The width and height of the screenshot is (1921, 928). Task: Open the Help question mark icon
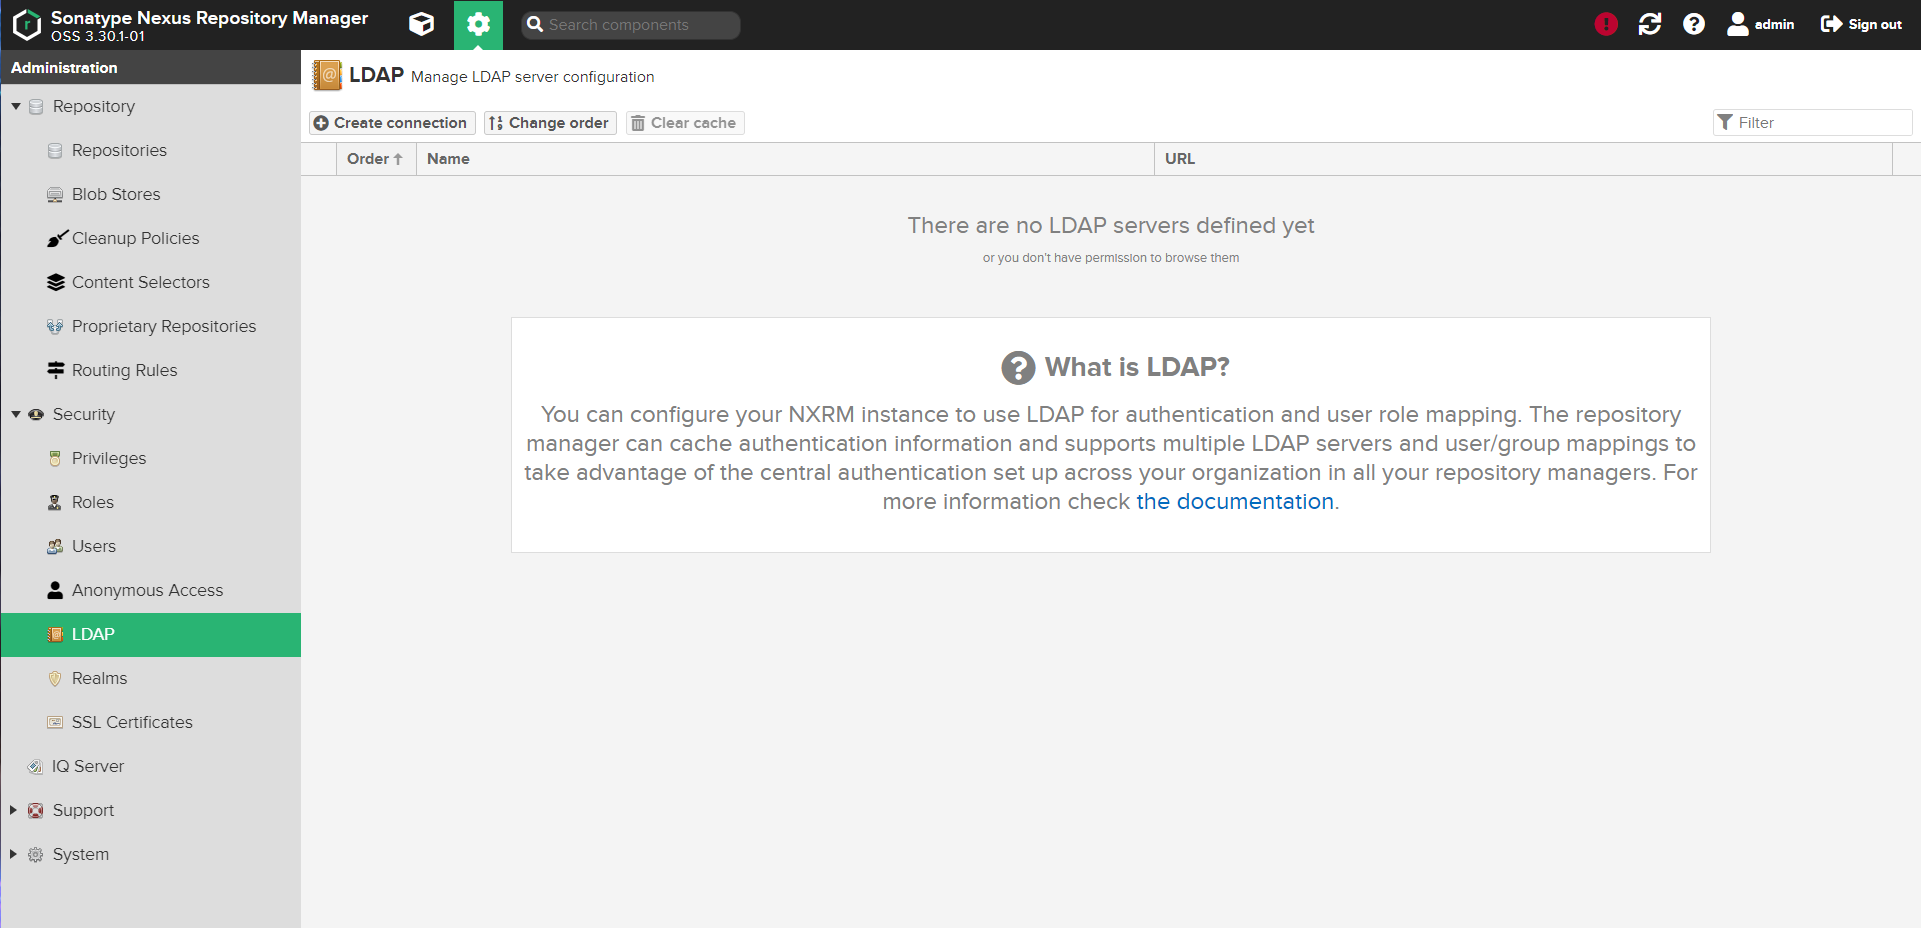(1694, 24)
